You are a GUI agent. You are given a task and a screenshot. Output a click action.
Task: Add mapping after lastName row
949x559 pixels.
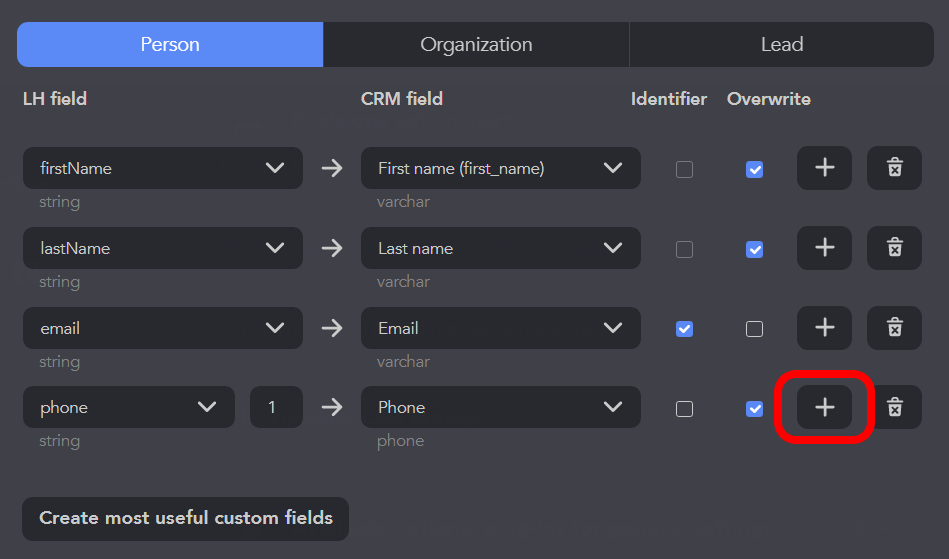[824, 247]
